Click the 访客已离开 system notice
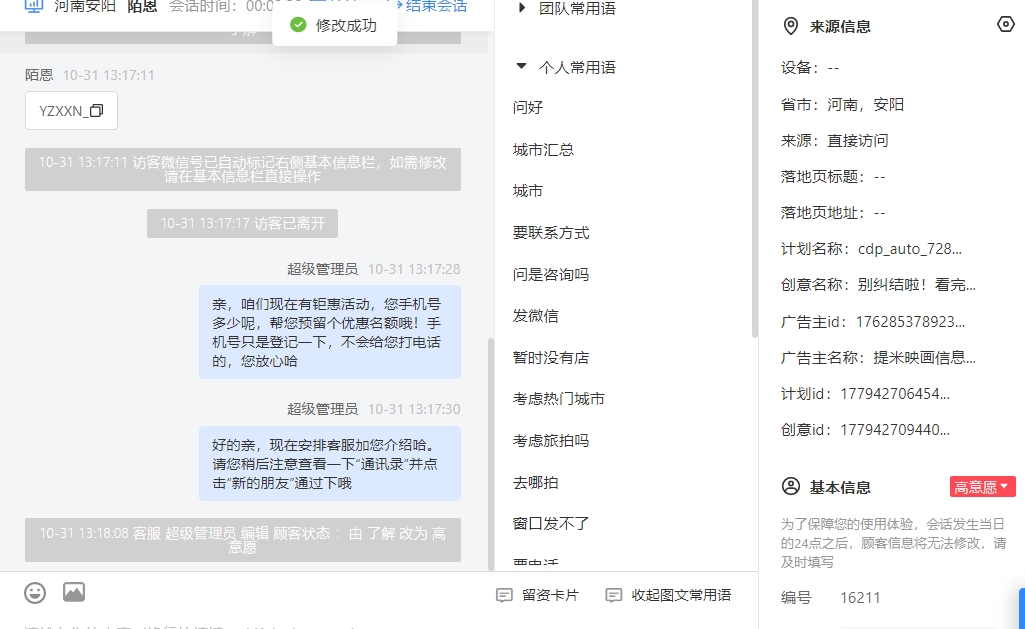The image size is (1025, 629). (x=243, y=224)
